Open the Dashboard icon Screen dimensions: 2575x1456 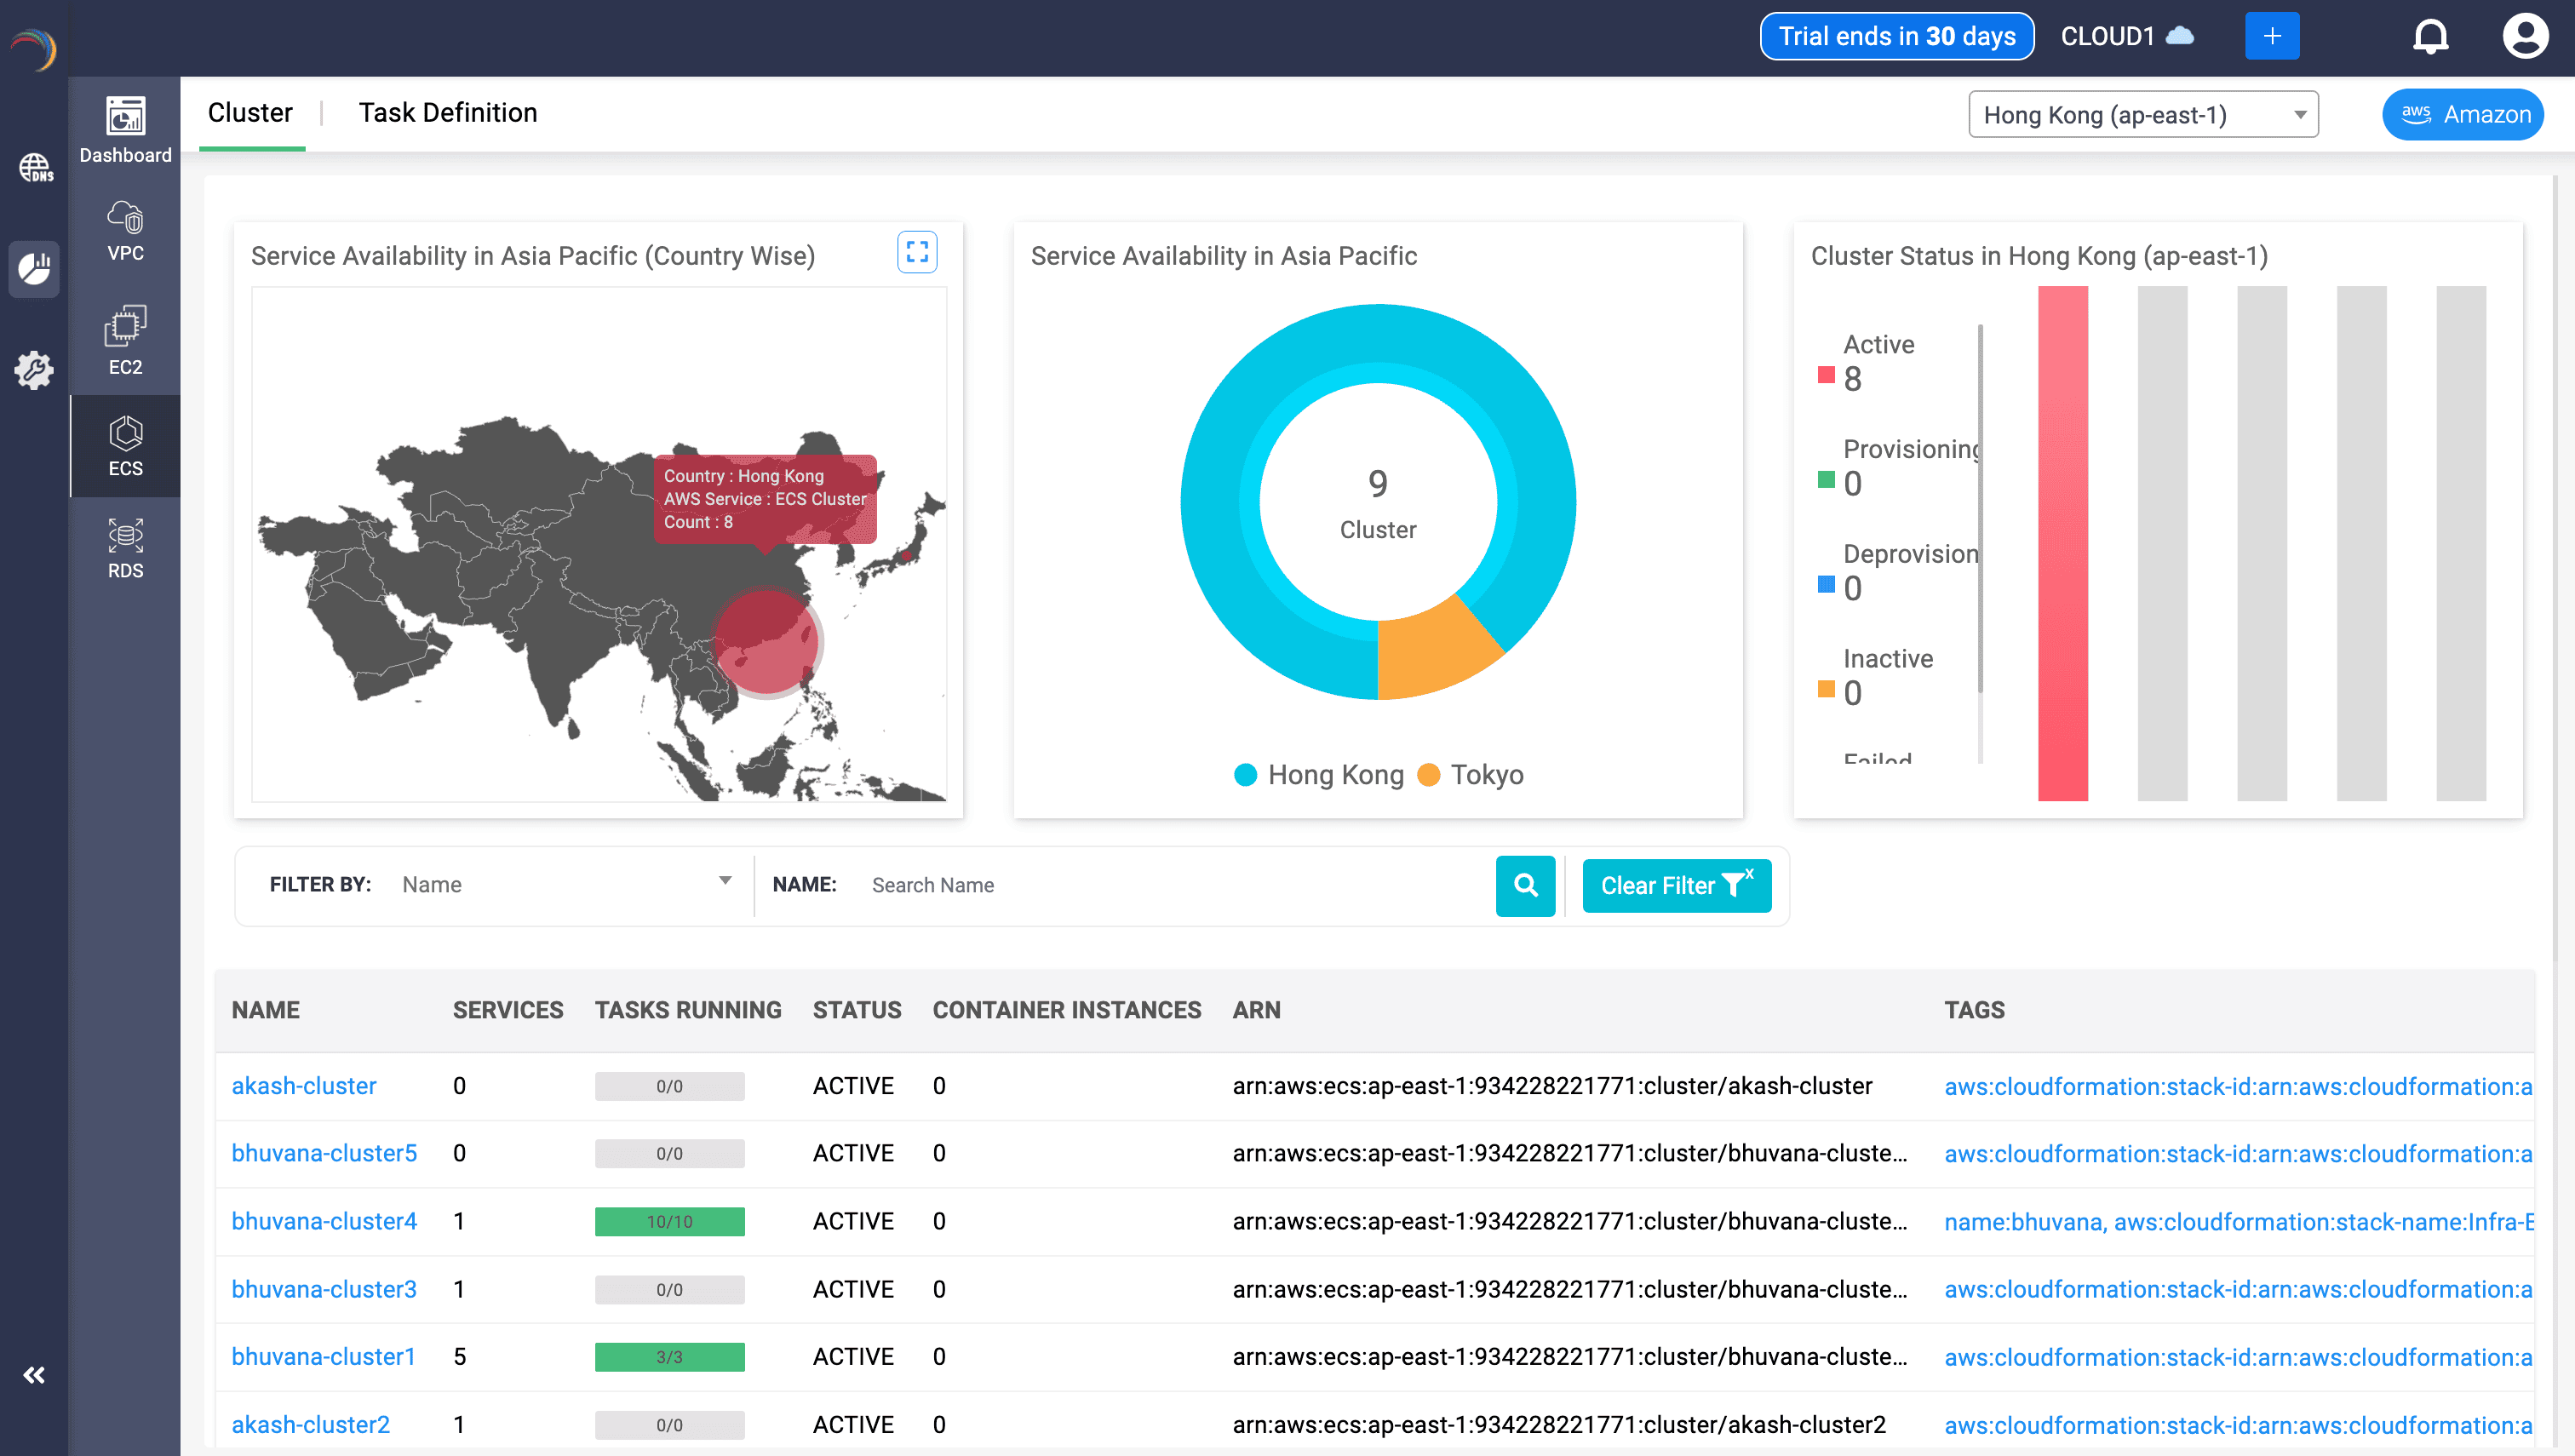(124, 128)
